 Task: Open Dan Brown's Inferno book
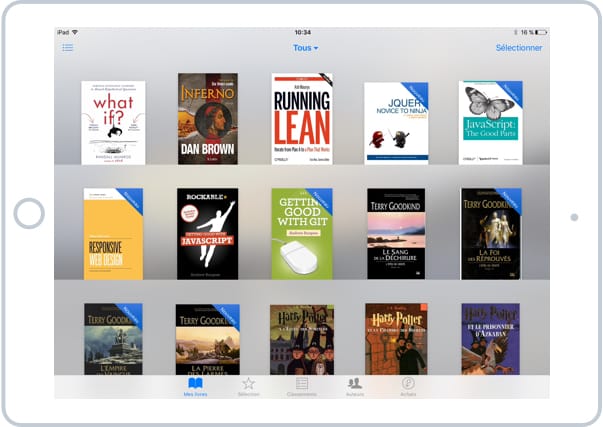coord(207,119)
